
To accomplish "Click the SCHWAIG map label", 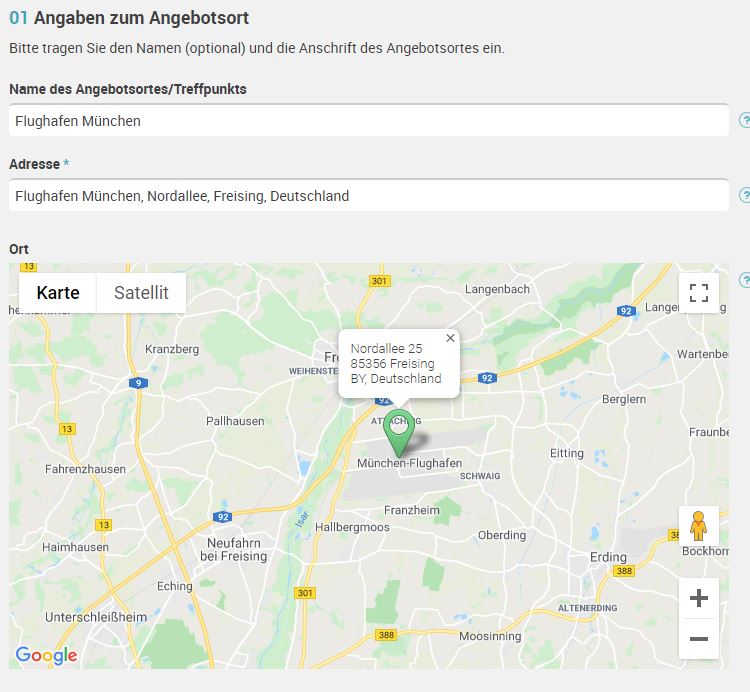I will [480, 476].
